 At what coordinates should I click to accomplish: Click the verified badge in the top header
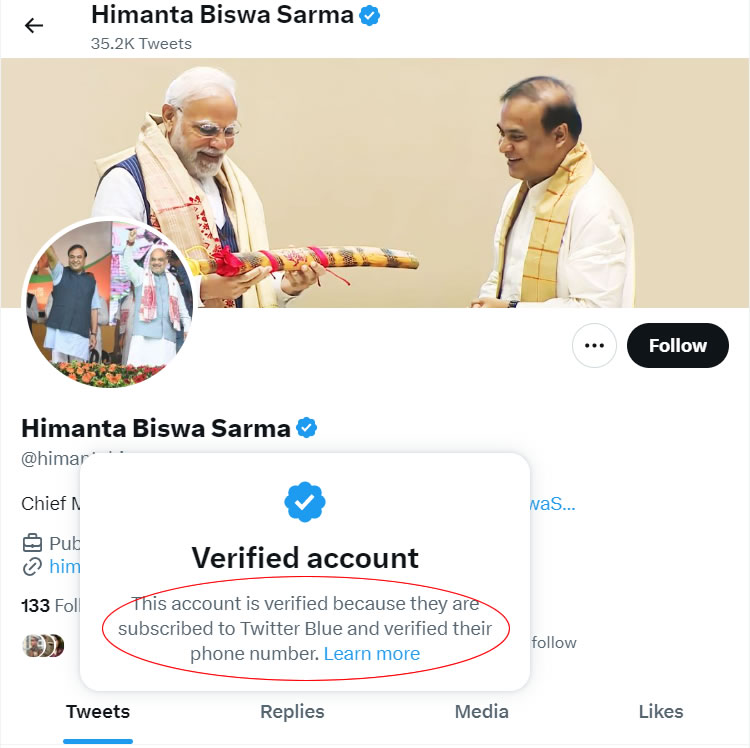370,16
